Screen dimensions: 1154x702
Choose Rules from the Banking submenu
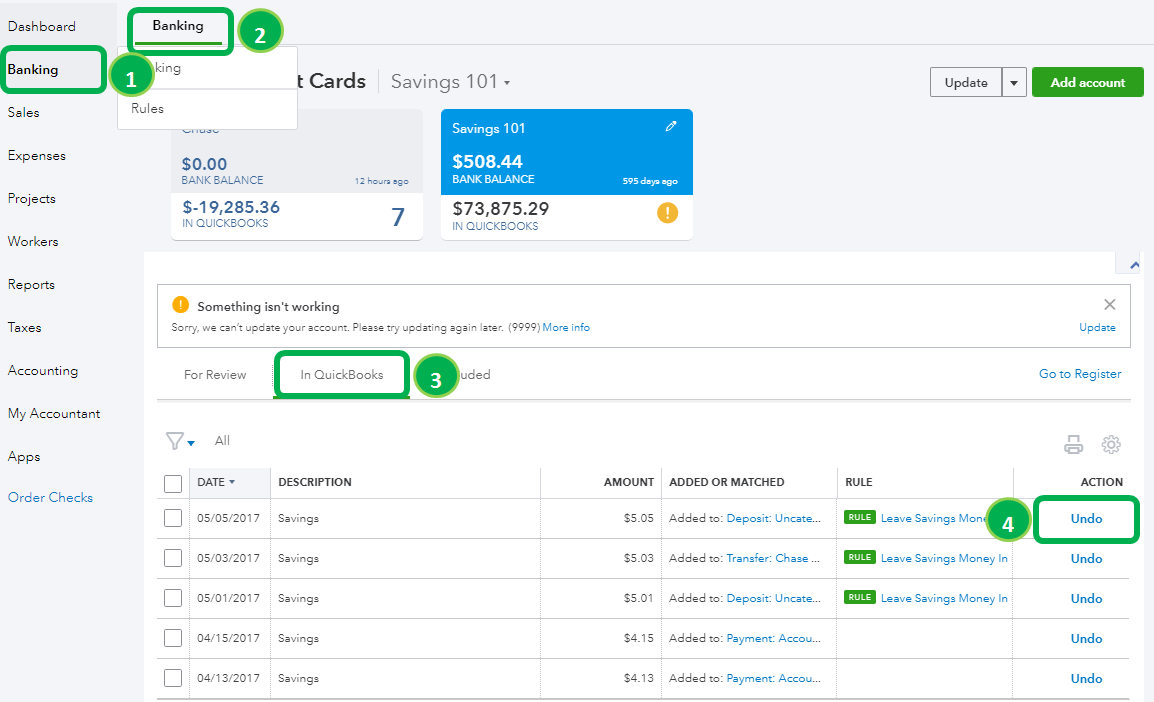click(x=147, y=108)
